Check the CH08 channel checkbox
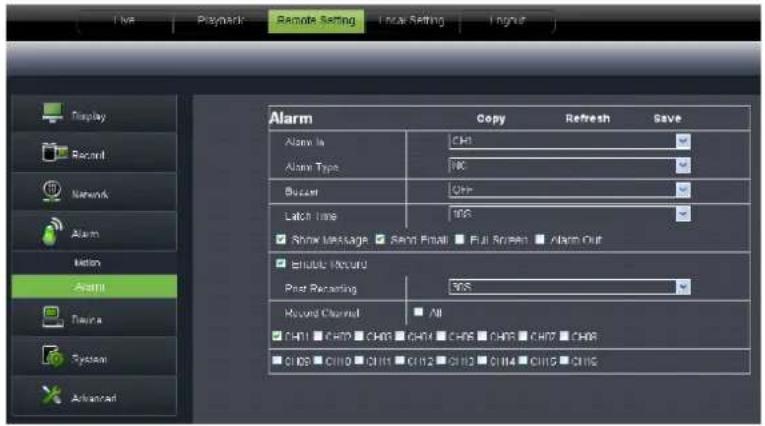 pyautogui.click(x=564, y=336)
